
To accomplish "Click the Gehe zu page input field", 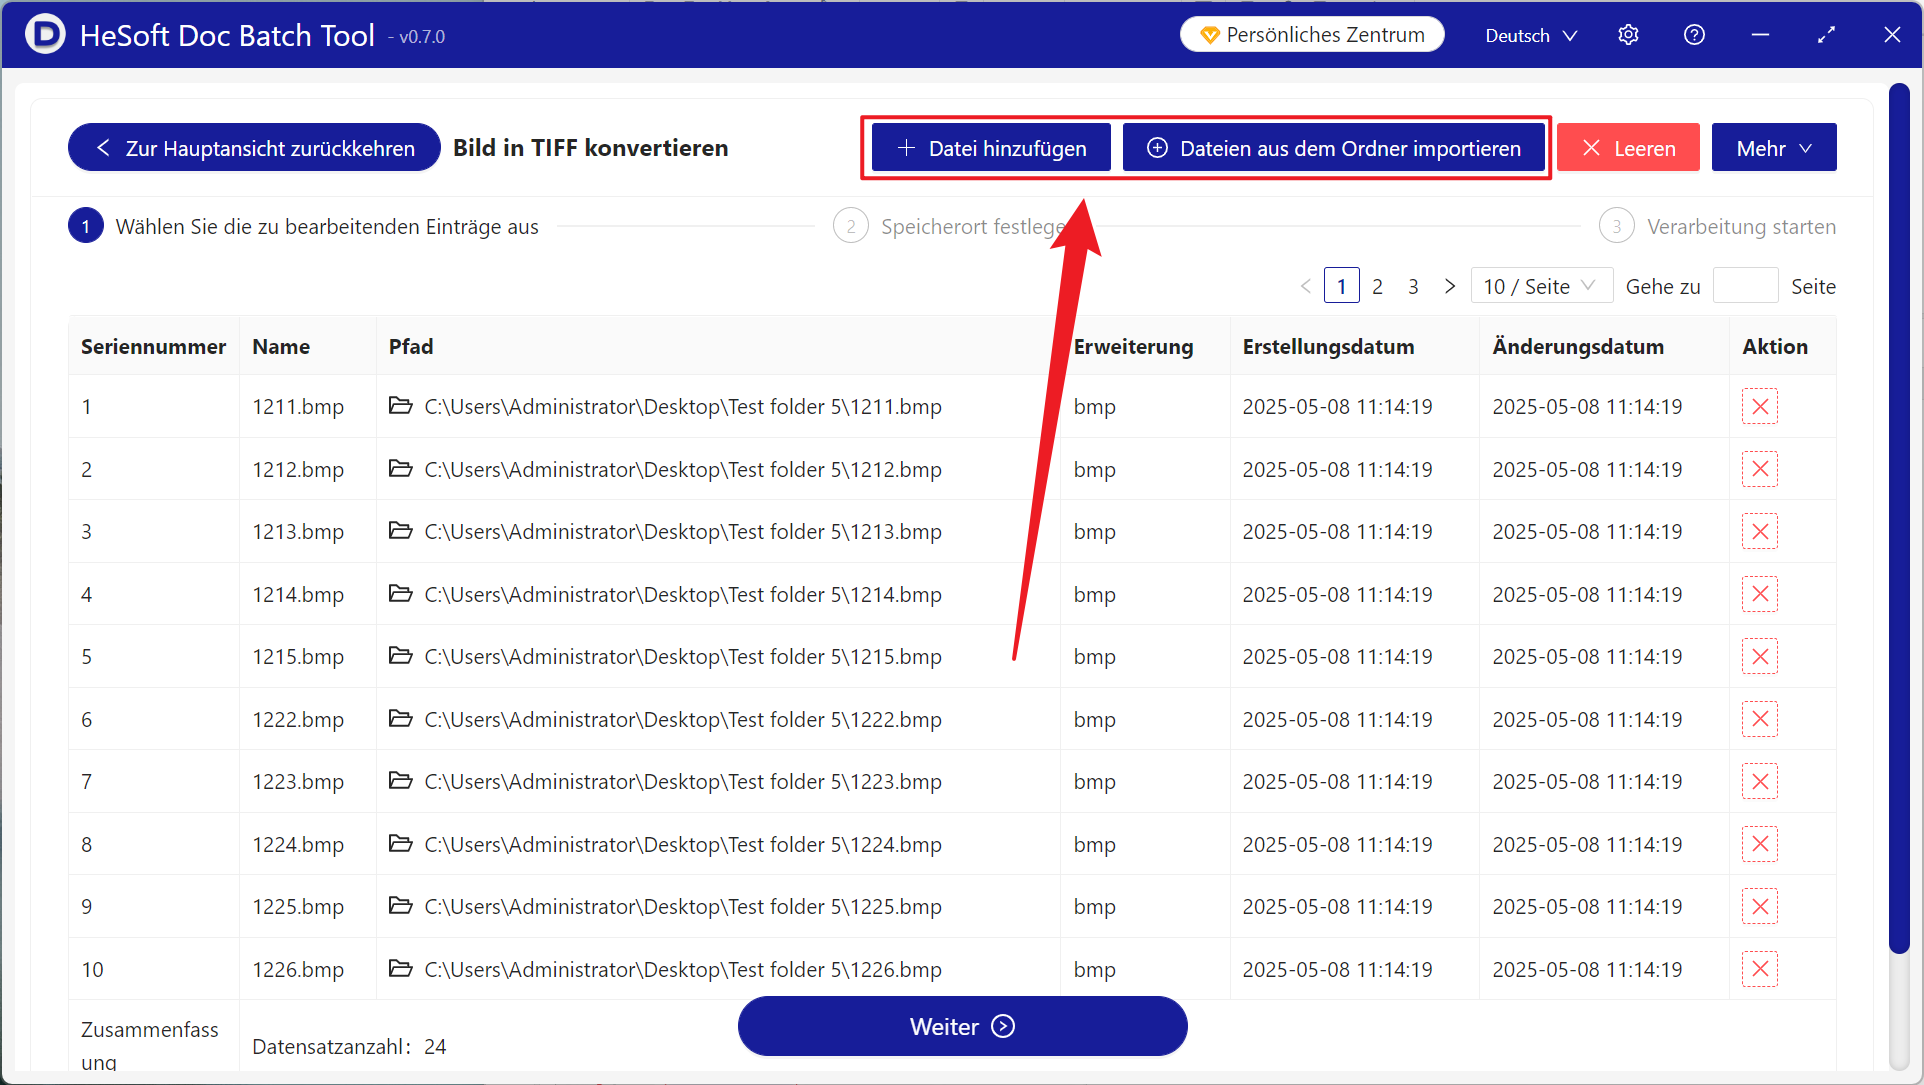I will click(1745, 287).
